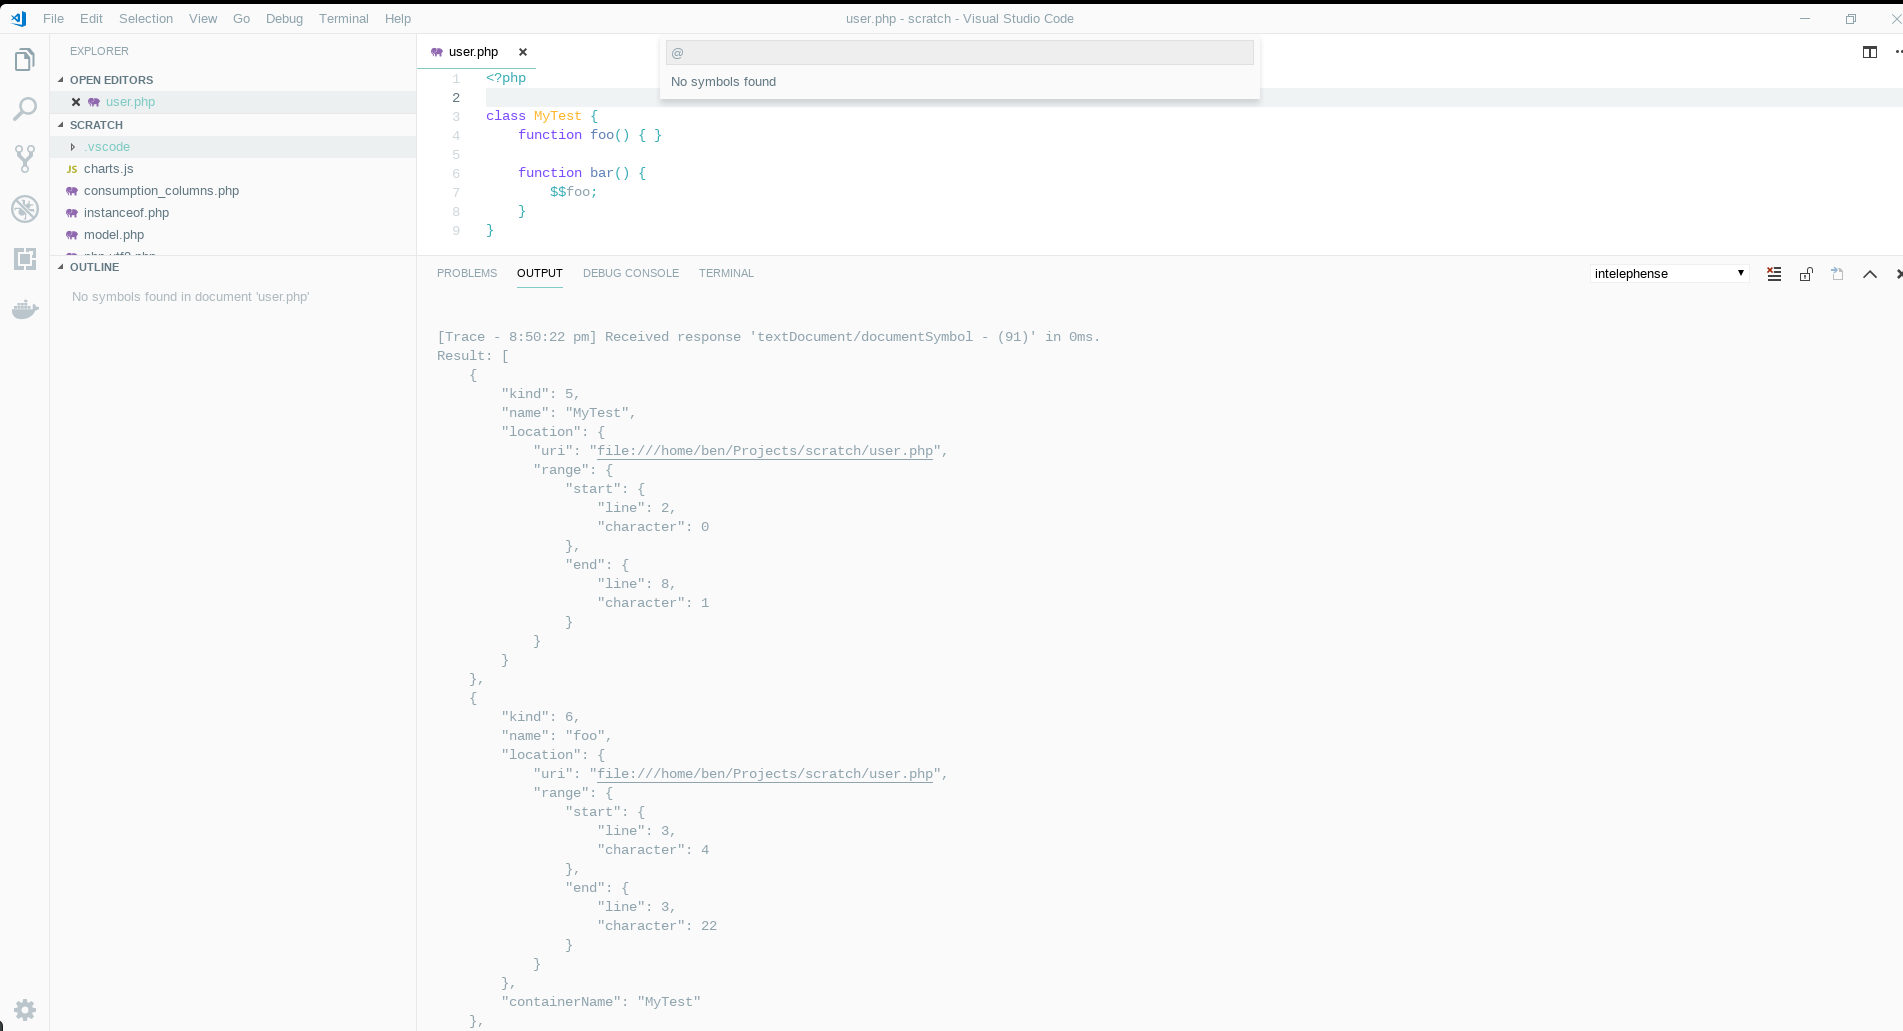Open the Docker view in the activity bar
The height and width of the screenshot is (1031, 1903).
point(25,309)
